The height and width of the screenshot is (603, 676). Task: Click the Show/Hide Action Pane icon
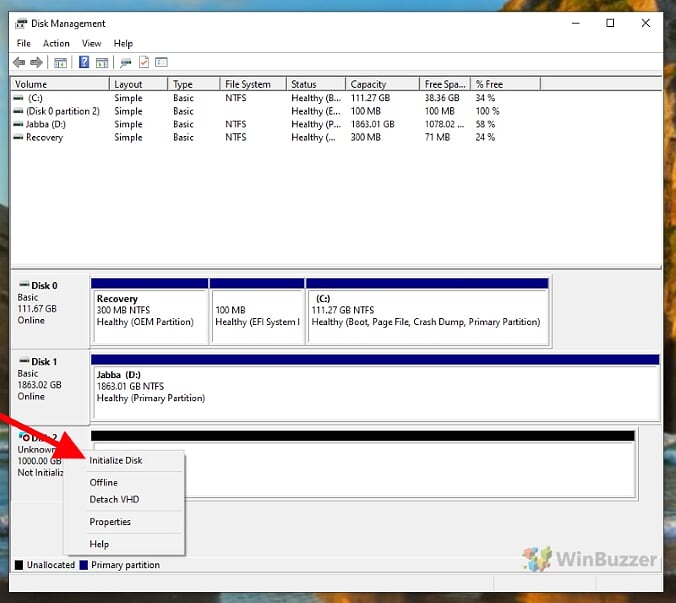click(102, 63)
